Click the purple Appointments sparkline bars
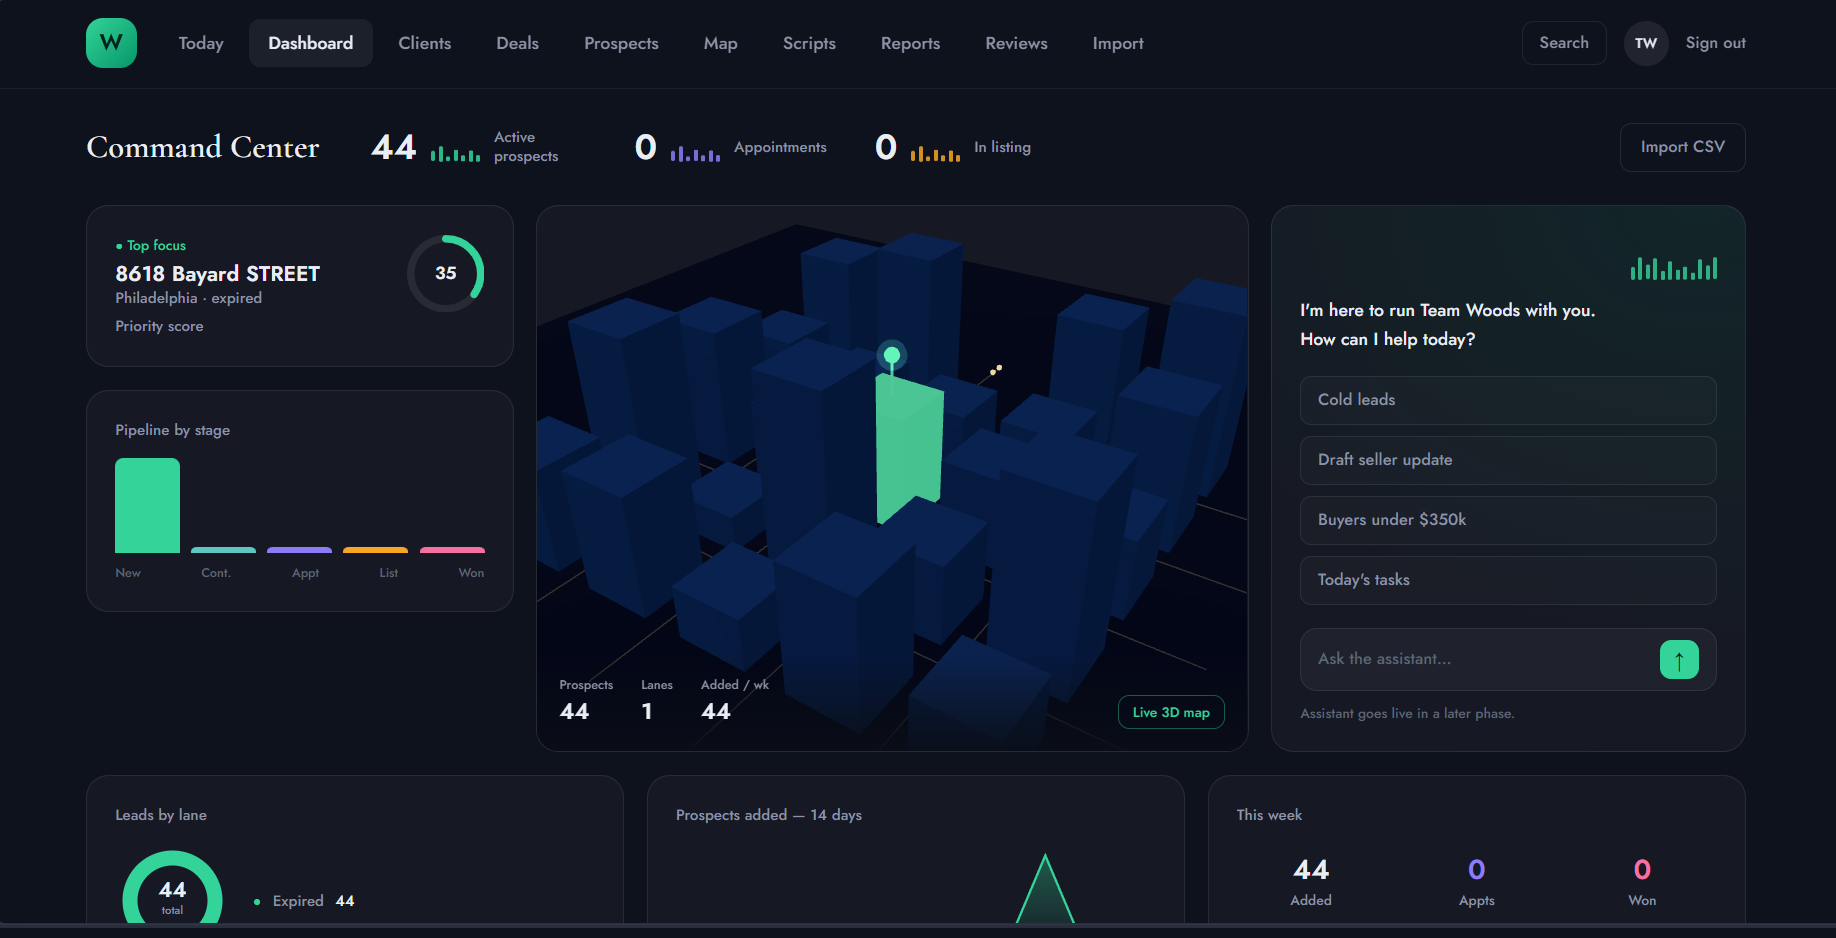This screenshot has height=938, width=1836. tap(695, 153)
